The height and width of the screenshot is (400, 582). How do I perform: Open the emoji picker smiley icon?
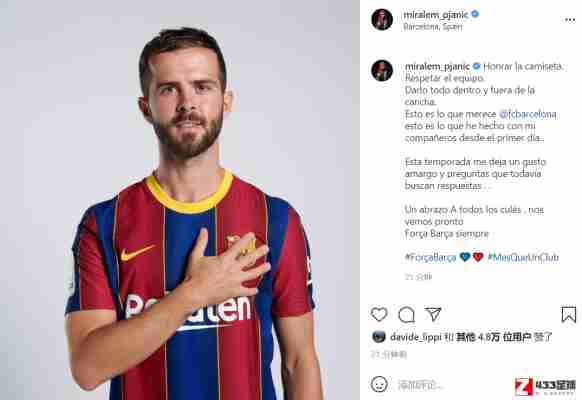coord(379,384)
